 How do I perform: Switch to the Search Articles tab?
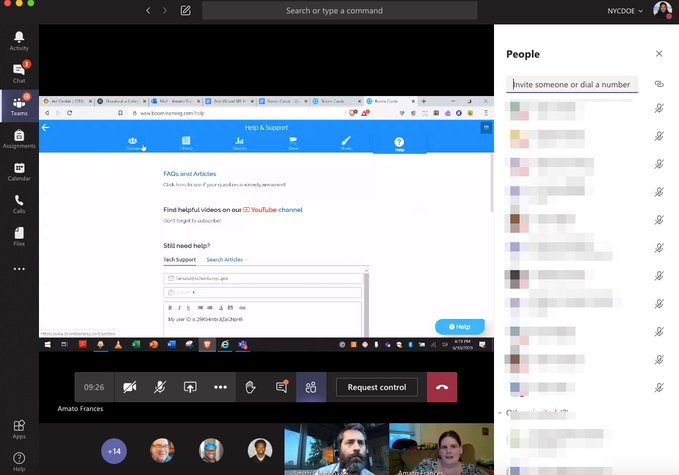point(224,259)
